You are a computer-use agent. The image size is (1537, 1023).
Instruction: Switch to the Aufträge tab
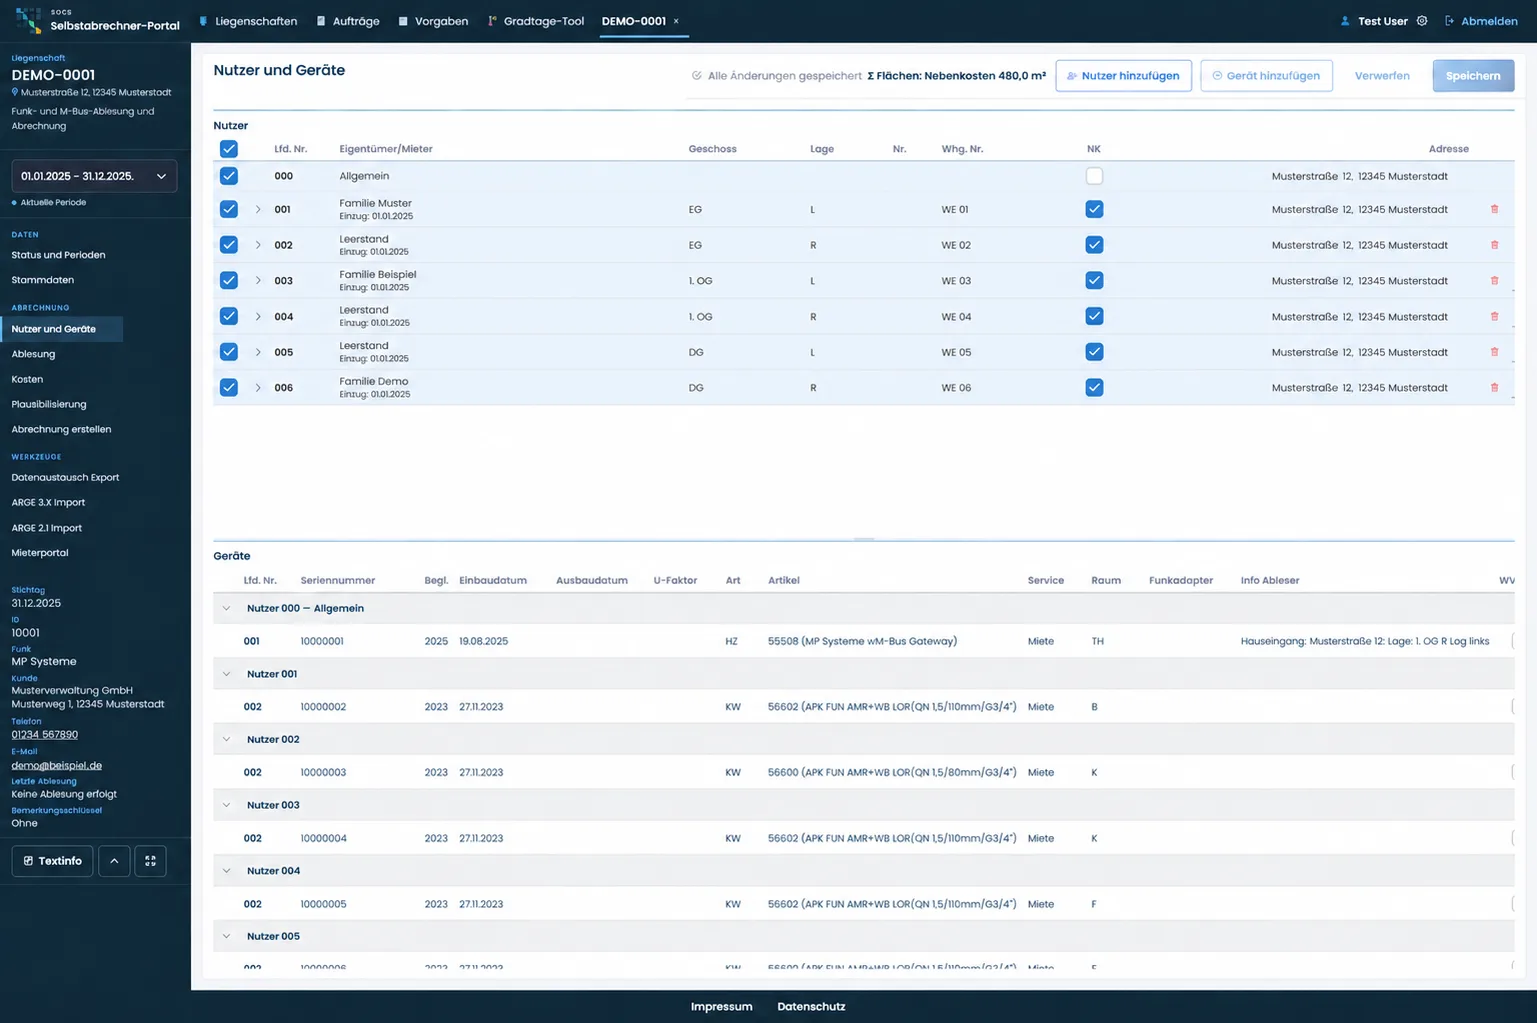pyautogui.click(x=348, y=21)
